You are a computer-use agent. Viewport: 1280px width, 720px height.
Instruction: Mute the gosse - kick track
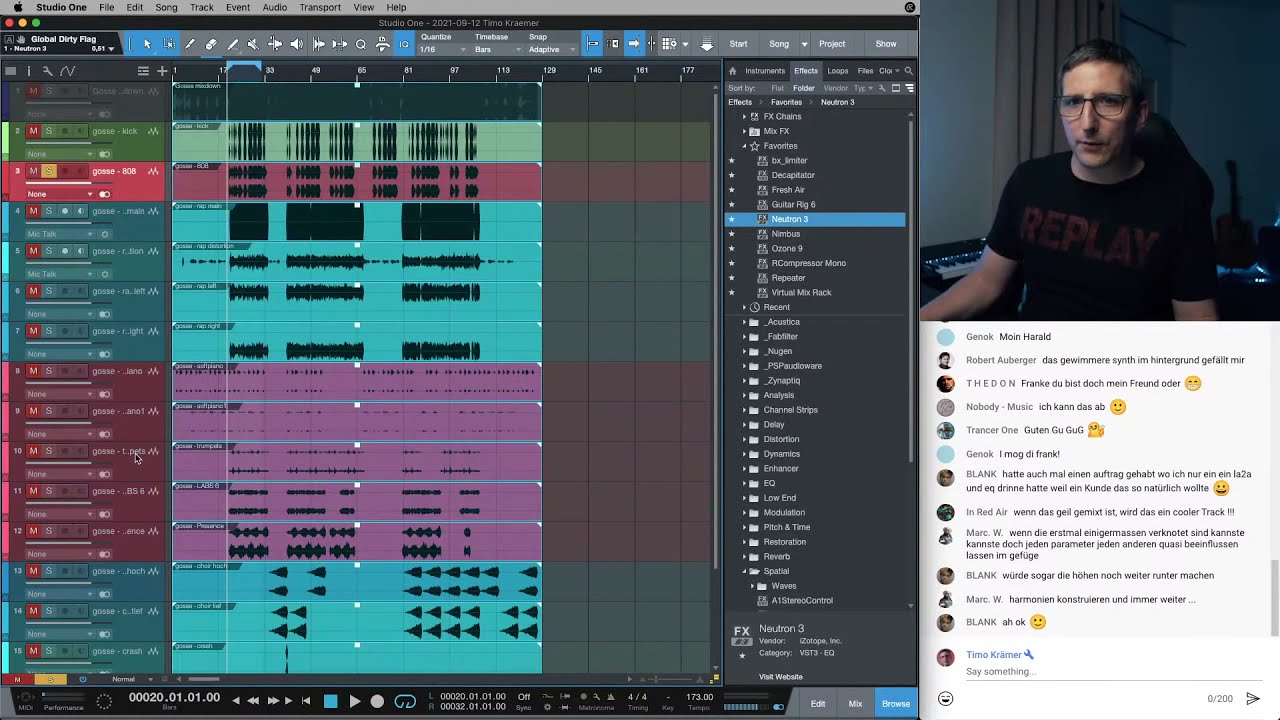[x=33, y=131]
